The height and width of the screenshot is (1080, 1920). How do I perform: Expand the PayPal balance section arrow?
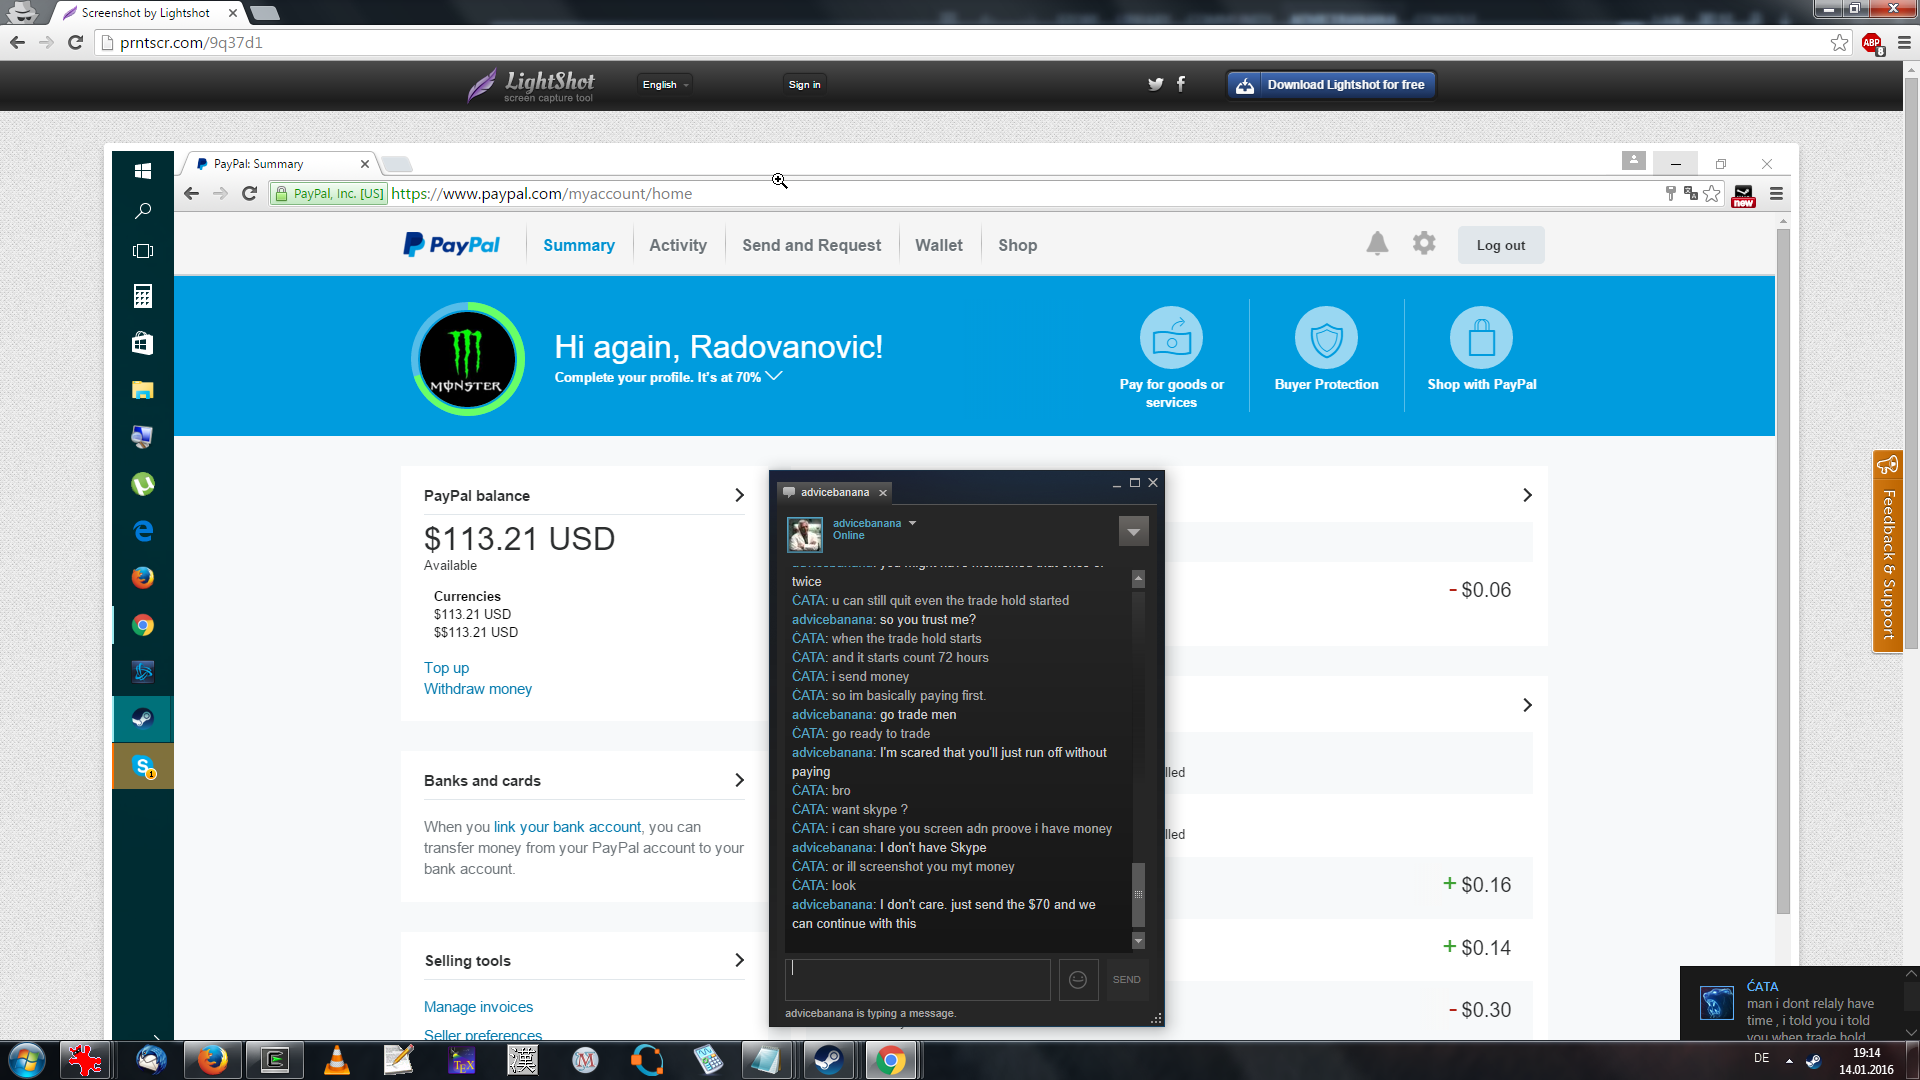[739, 495]
